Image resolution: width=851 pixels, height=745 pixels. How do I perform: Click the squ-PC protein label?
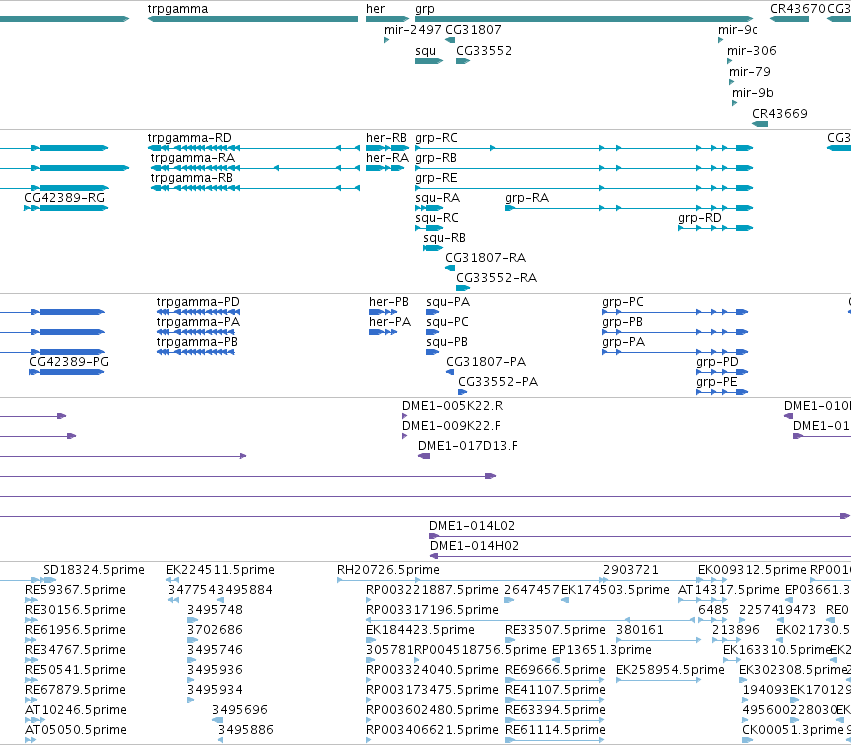click(x=447, y=322)
